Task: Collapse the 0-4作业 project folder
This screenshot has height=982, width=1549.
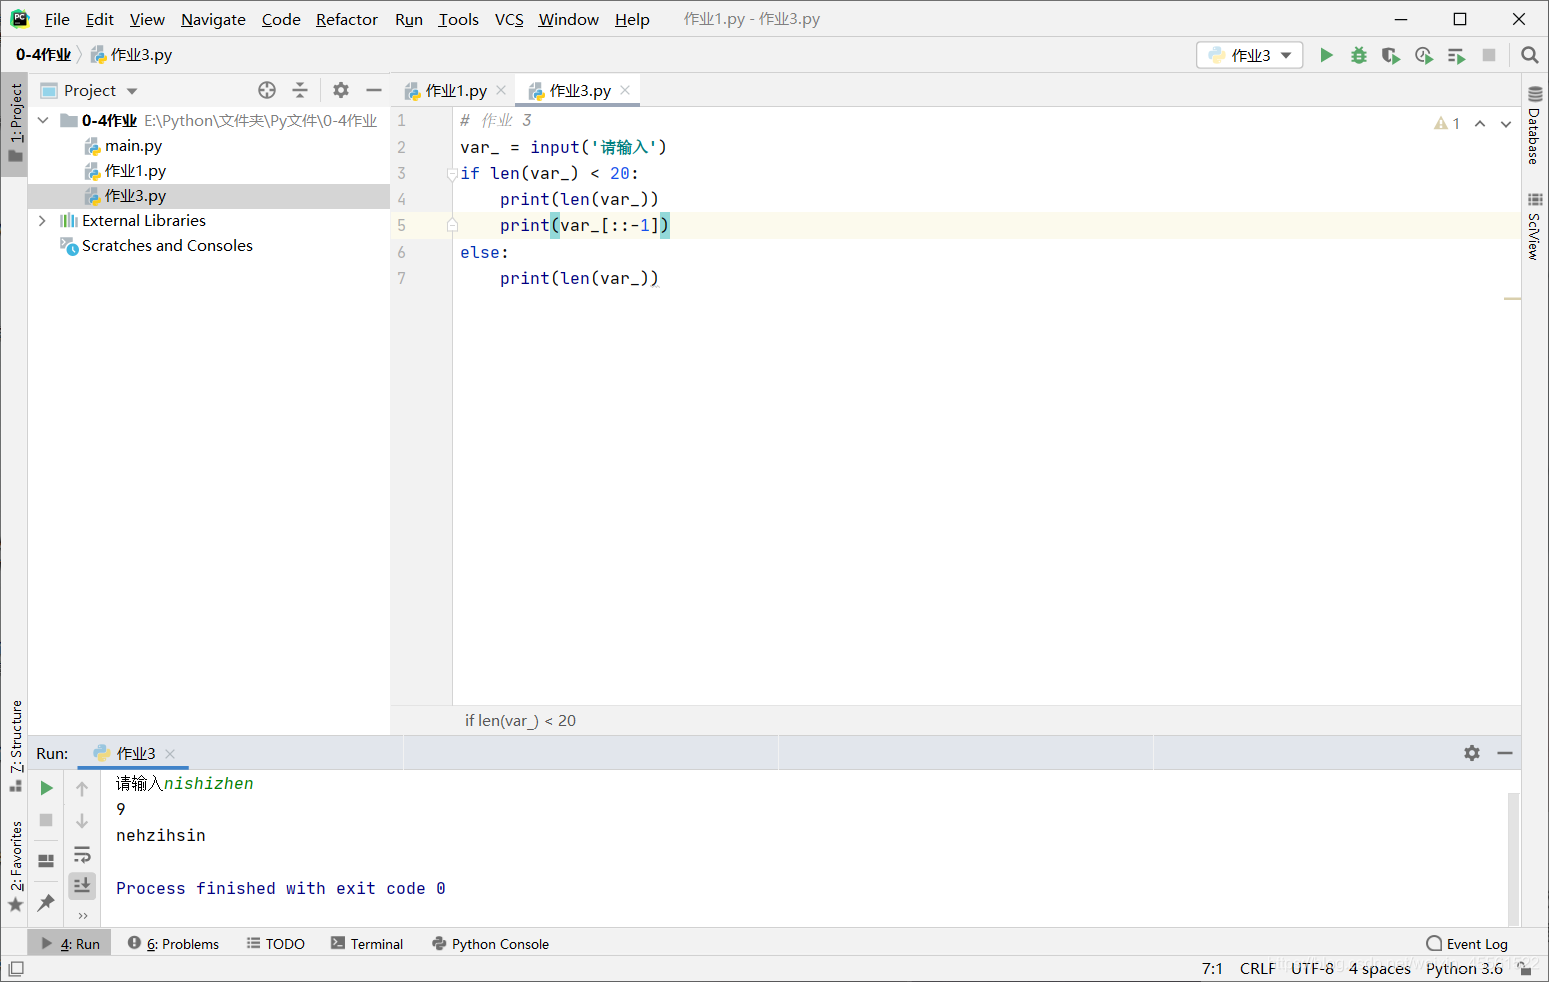Action: coord(43,120)
